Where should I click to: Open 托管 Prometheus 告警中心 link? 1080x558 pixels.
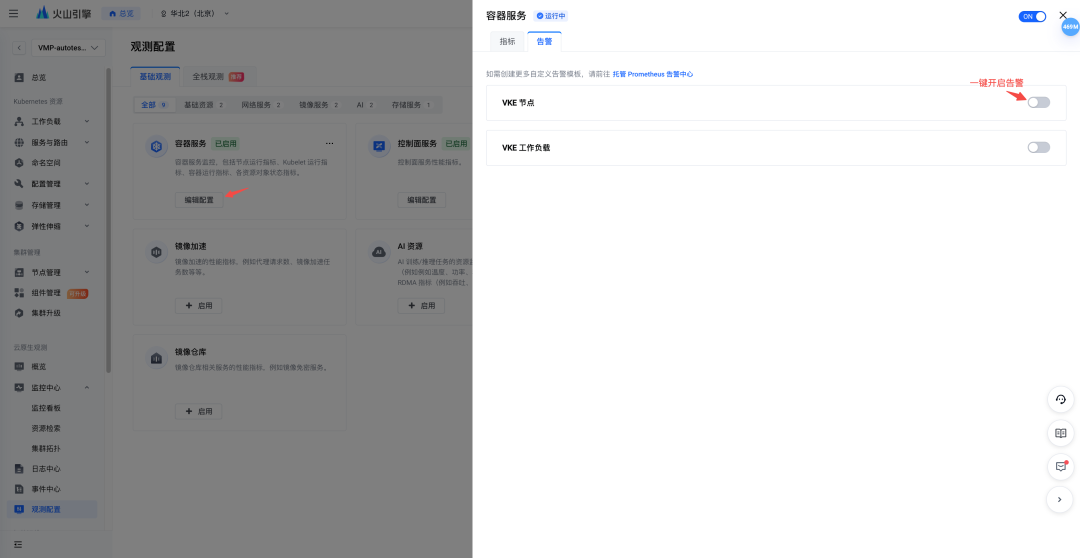[x=652, y=74]
